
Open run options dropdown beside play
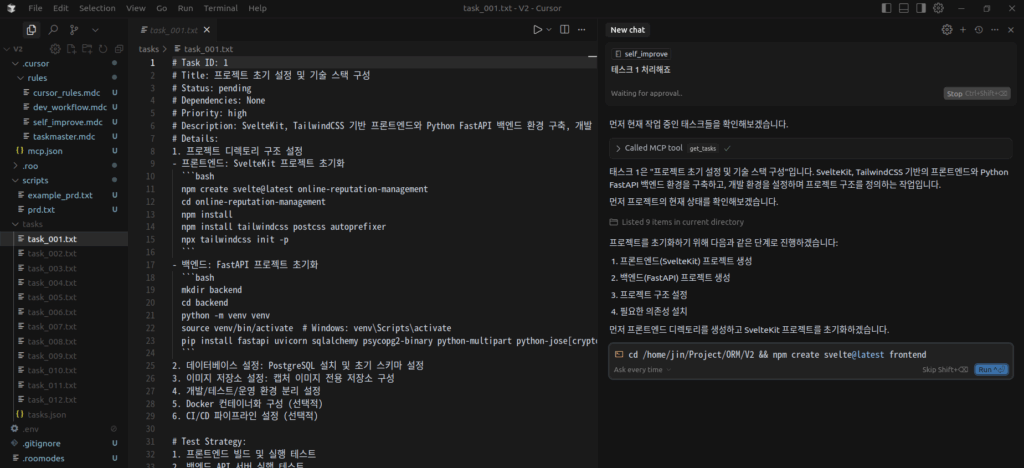pos(549,29)
